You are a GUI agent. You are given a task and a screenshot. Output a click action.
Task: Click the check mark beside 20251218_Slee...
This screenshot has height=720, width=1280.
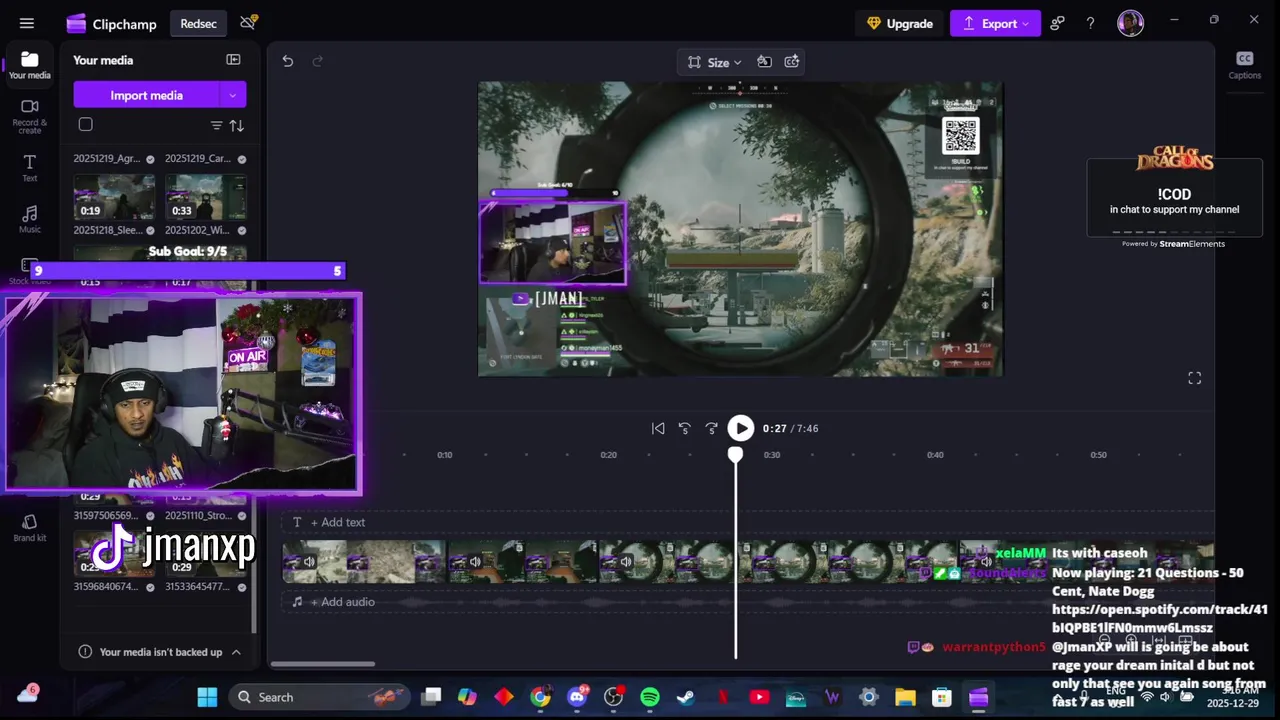[151, 230]
